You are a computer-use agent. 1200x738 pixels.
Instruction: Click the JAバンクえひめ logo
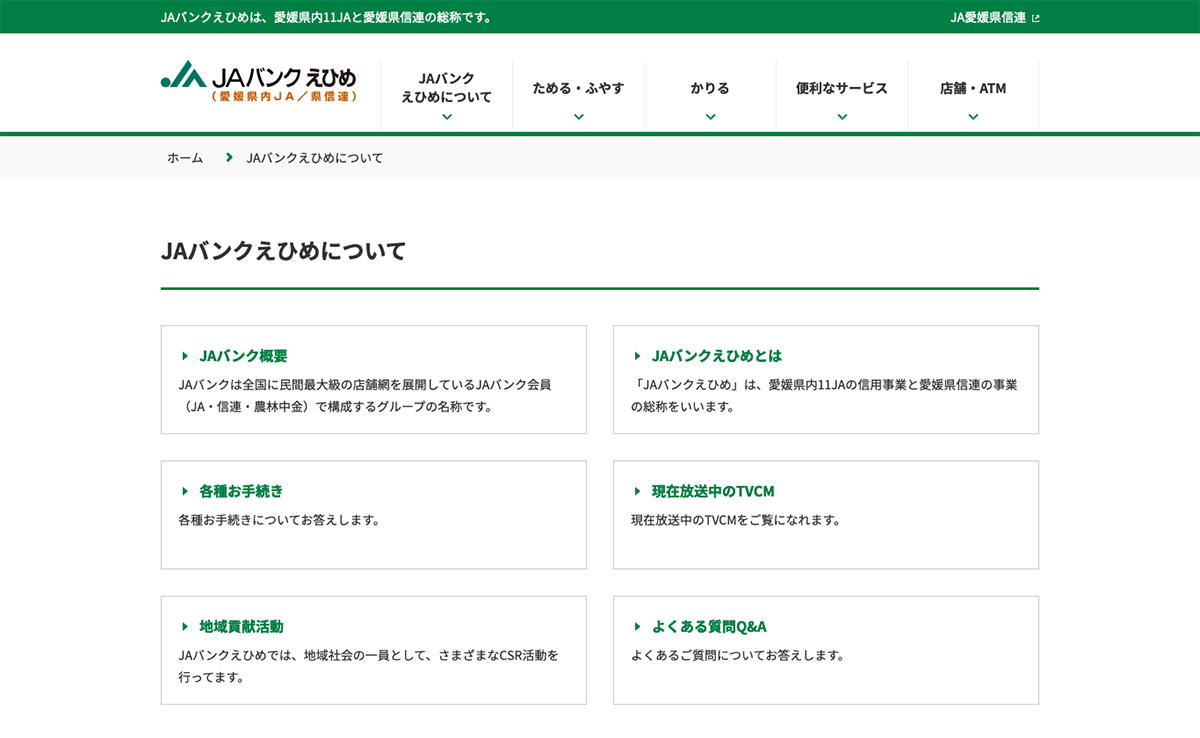tap(259, 81)
